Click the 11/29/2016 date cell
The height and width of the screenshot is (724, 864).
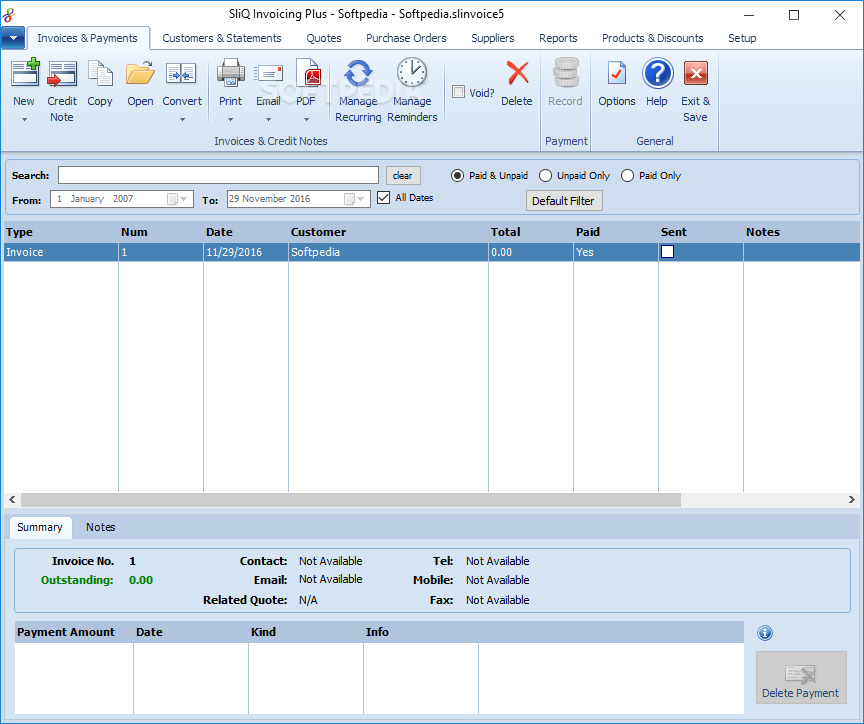(x=246, y=252)
